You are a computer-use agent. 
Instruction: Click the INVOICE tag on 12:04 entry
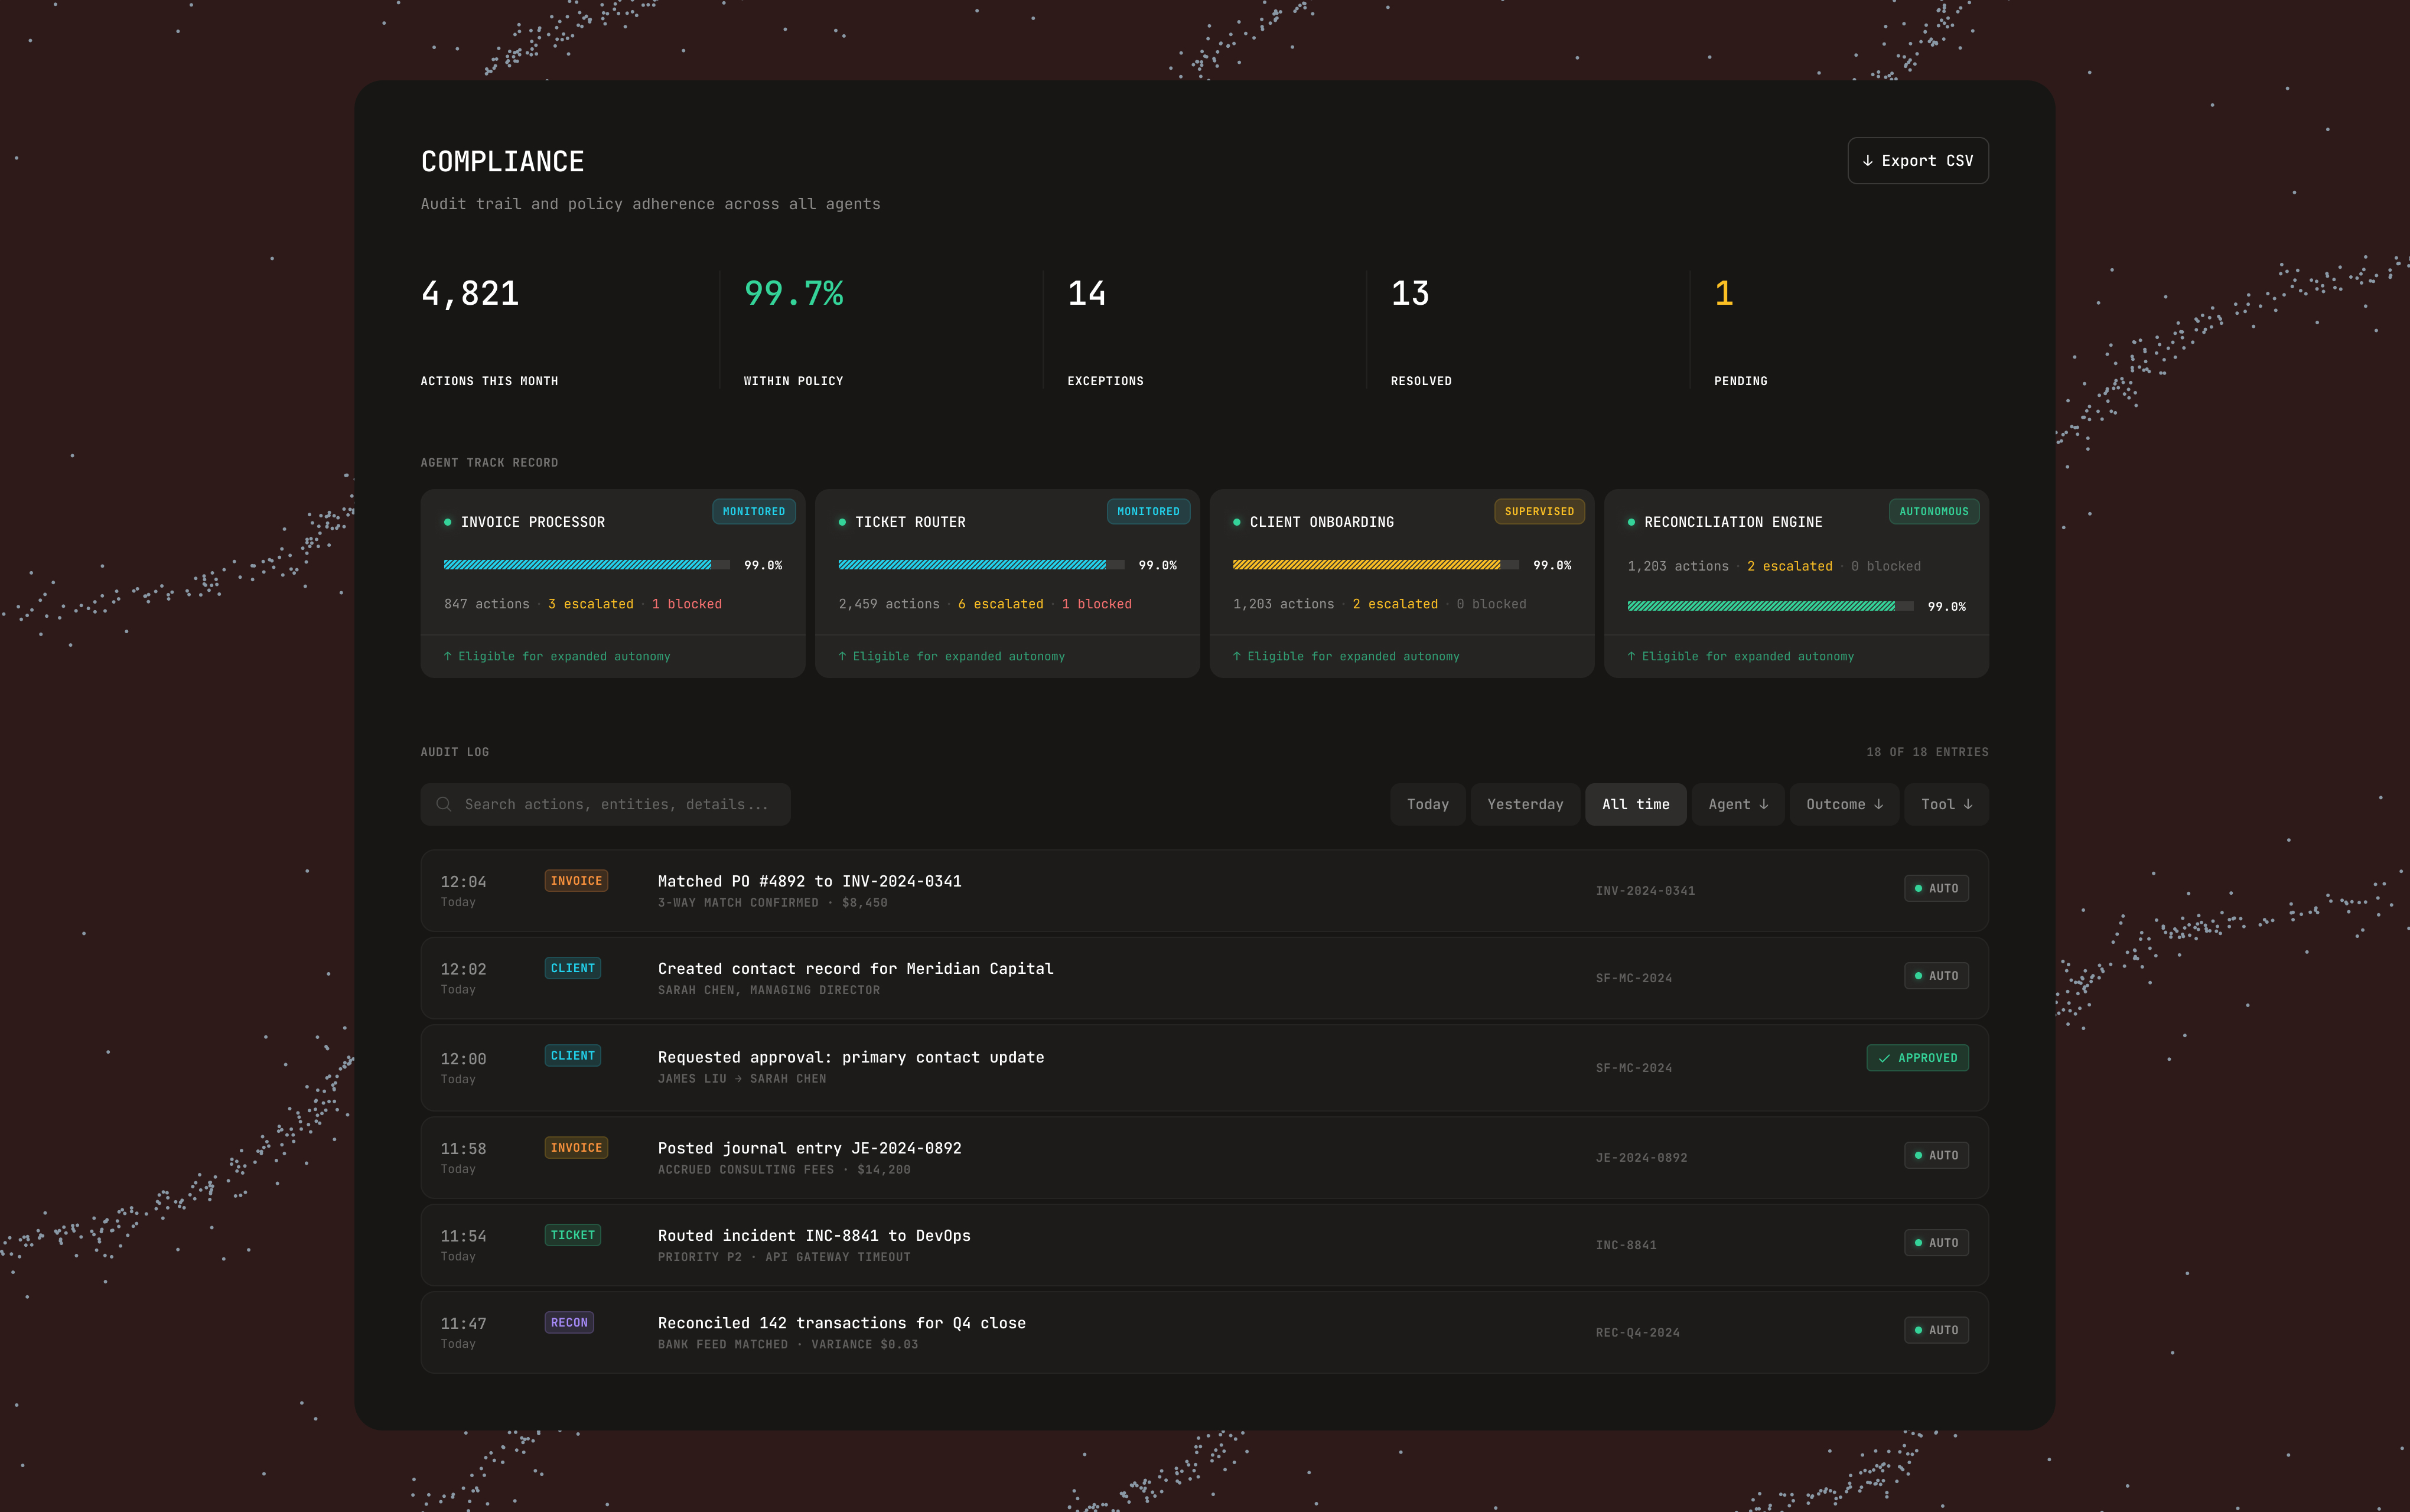pyautogui.click(x=576, y=880)
